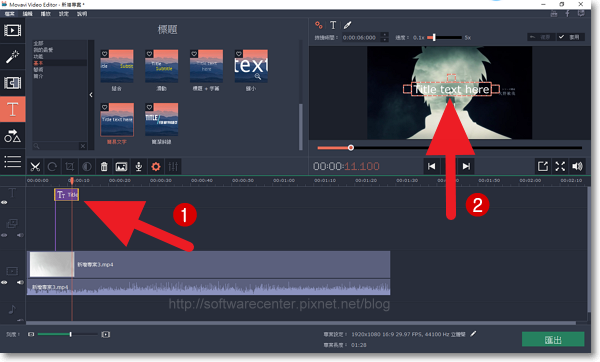Viewport: 600px width, 362px height.
Task: Open the more tools list icon in the sidebar
Action: [13, 161]
